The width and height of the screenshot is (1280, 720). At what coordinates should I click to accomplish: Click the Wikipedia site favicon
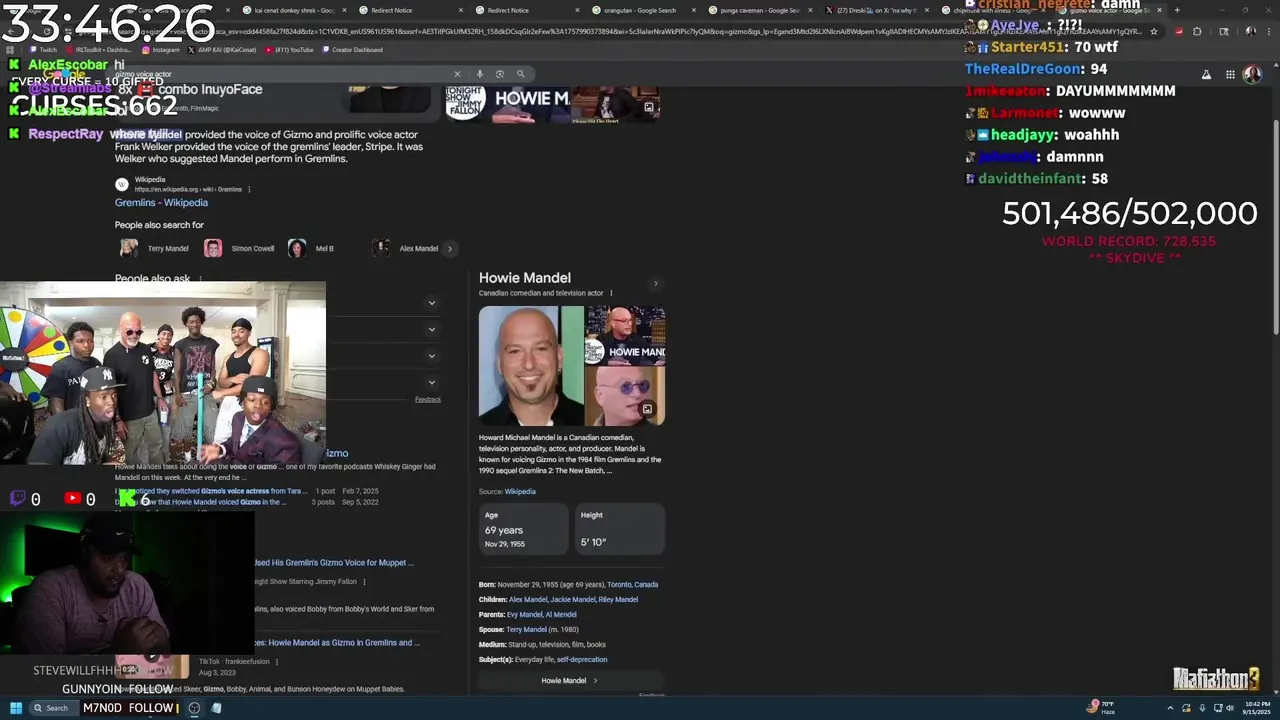coord(122,184)
